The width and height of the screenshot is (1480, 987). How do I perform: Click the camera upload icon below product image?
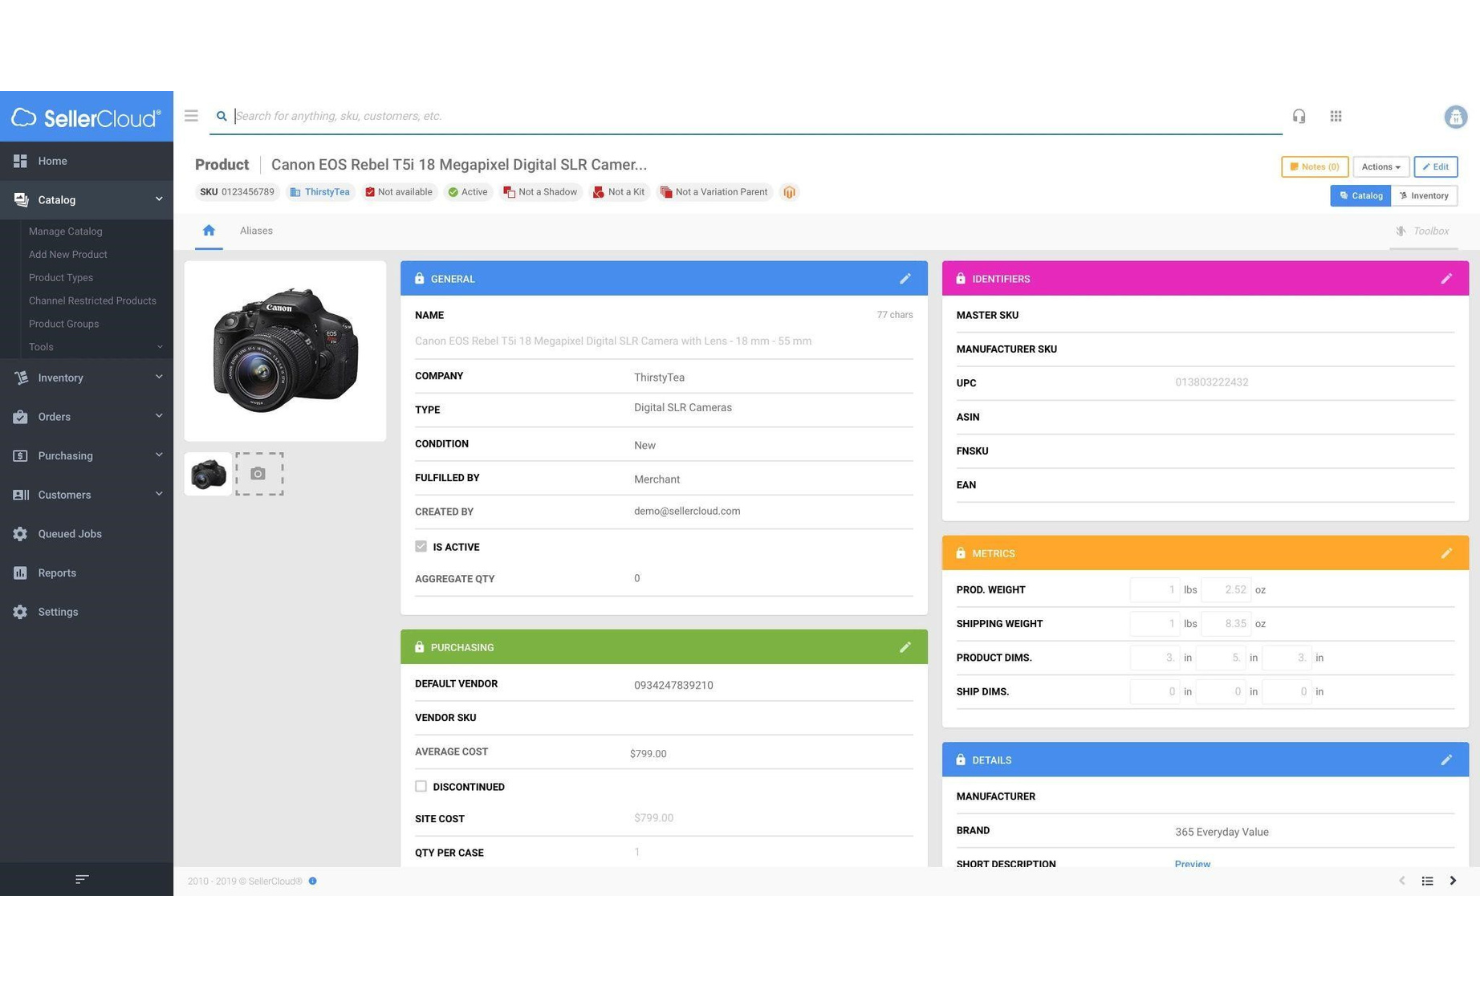(x=260, y=473)
